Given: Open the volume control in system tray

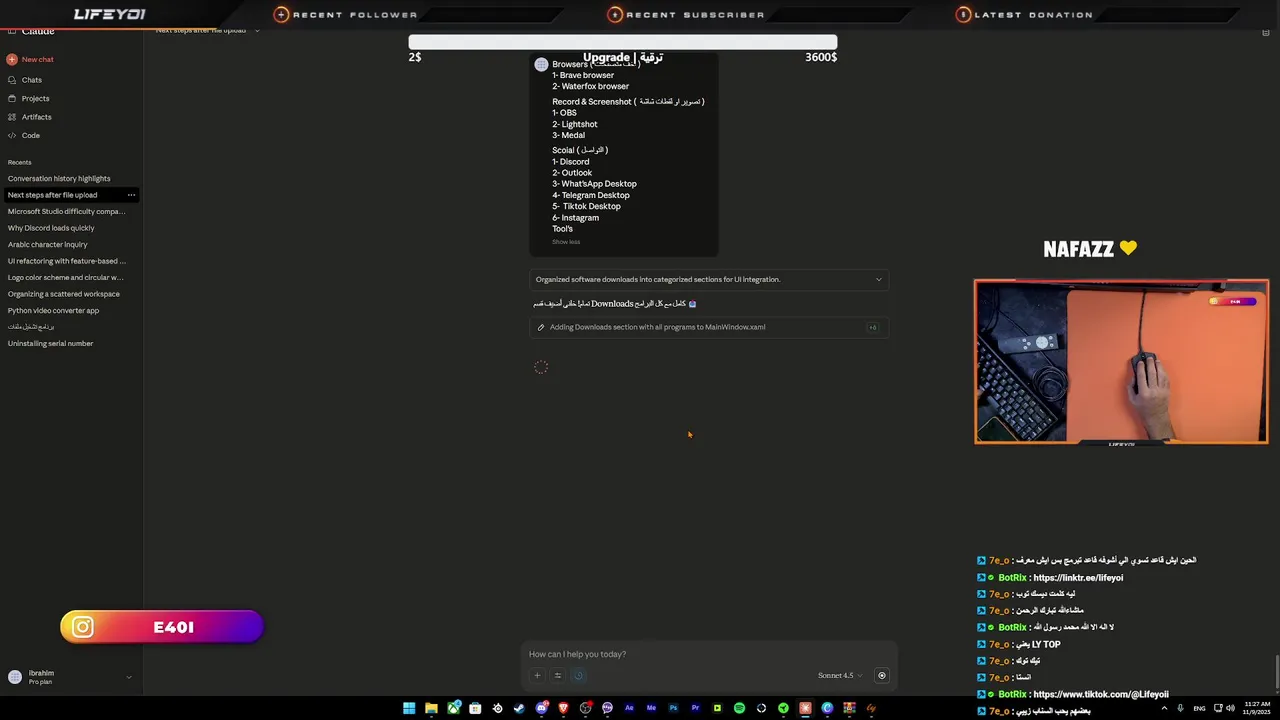Looking at the screenshot, I should [1231, 708].
